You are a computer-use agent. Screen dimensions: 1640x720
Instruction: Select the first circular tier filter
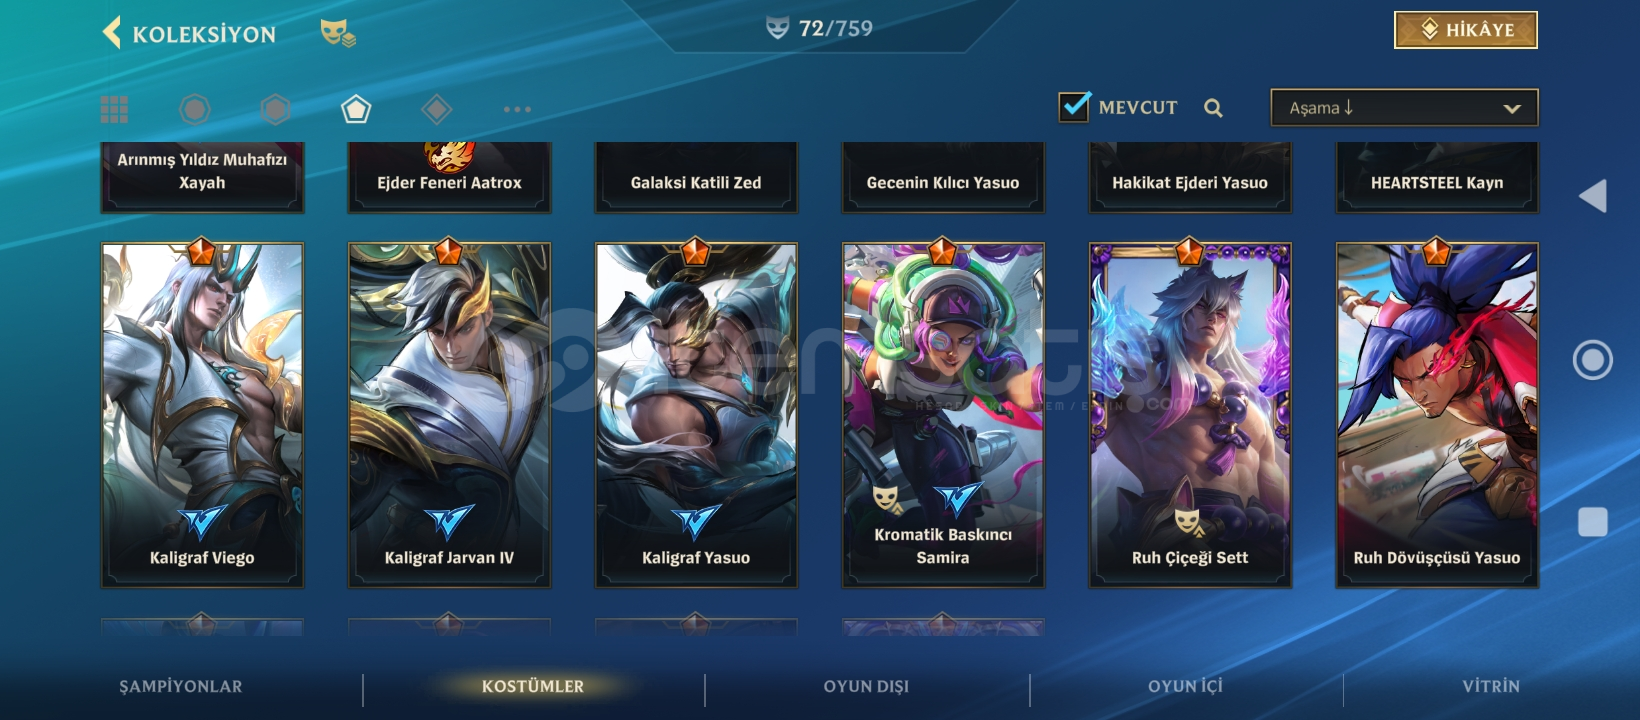(195, 109)
